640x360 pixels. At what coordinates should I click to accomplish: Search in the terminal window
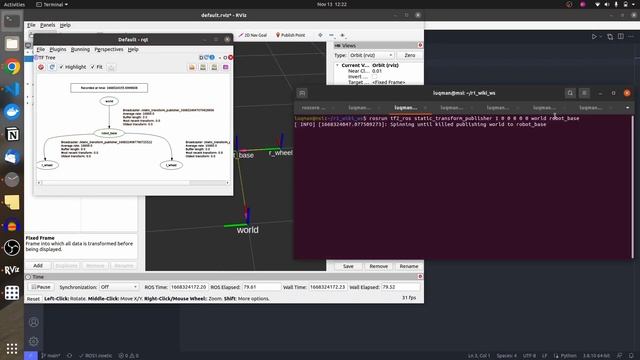(x=570, y=93)
